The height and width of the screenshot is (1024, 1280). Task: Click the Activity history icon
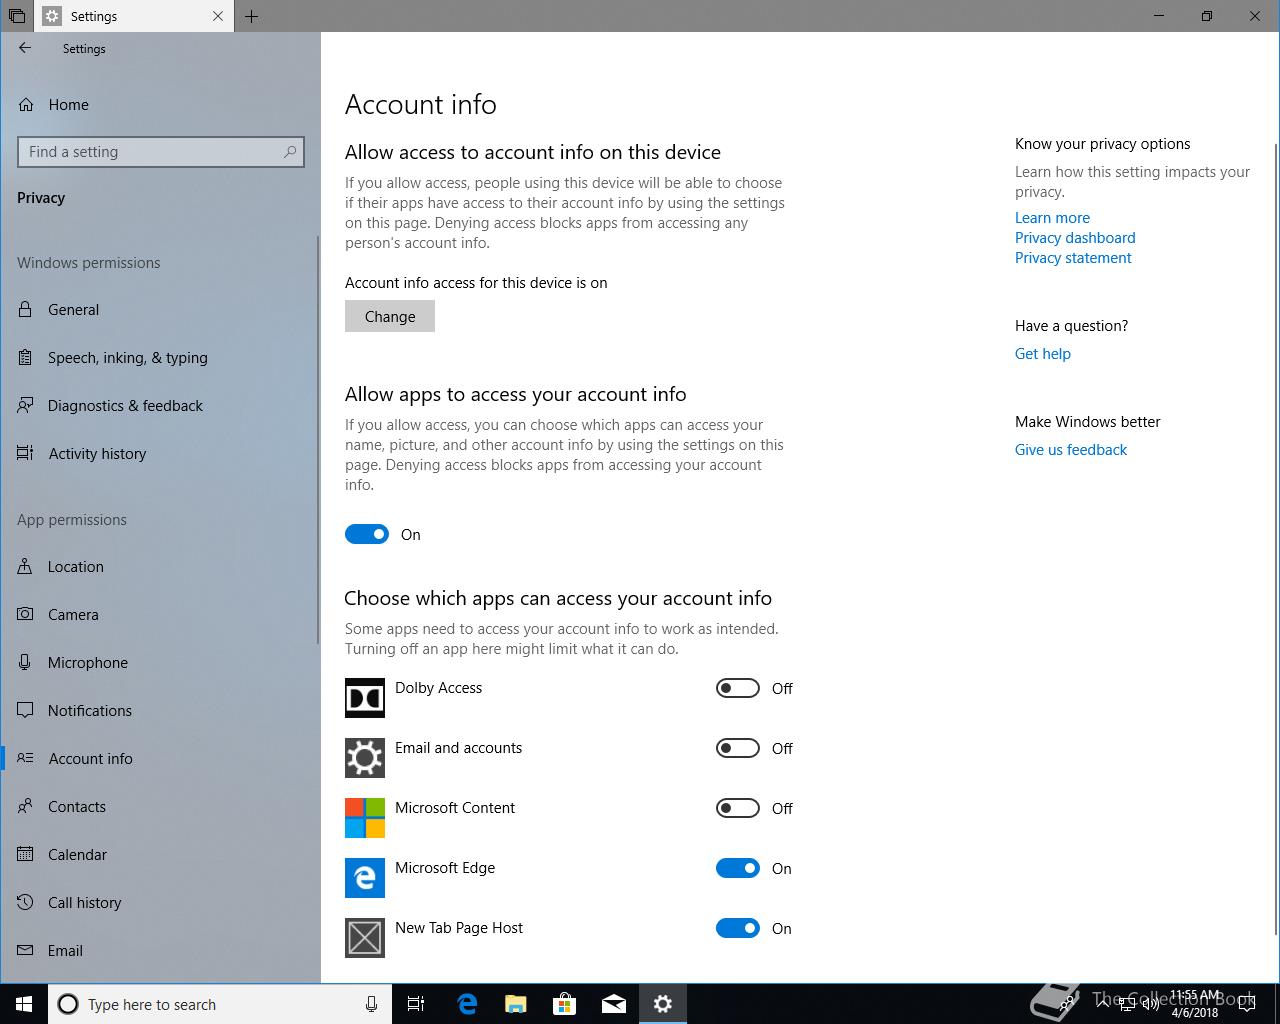point(26,454)
